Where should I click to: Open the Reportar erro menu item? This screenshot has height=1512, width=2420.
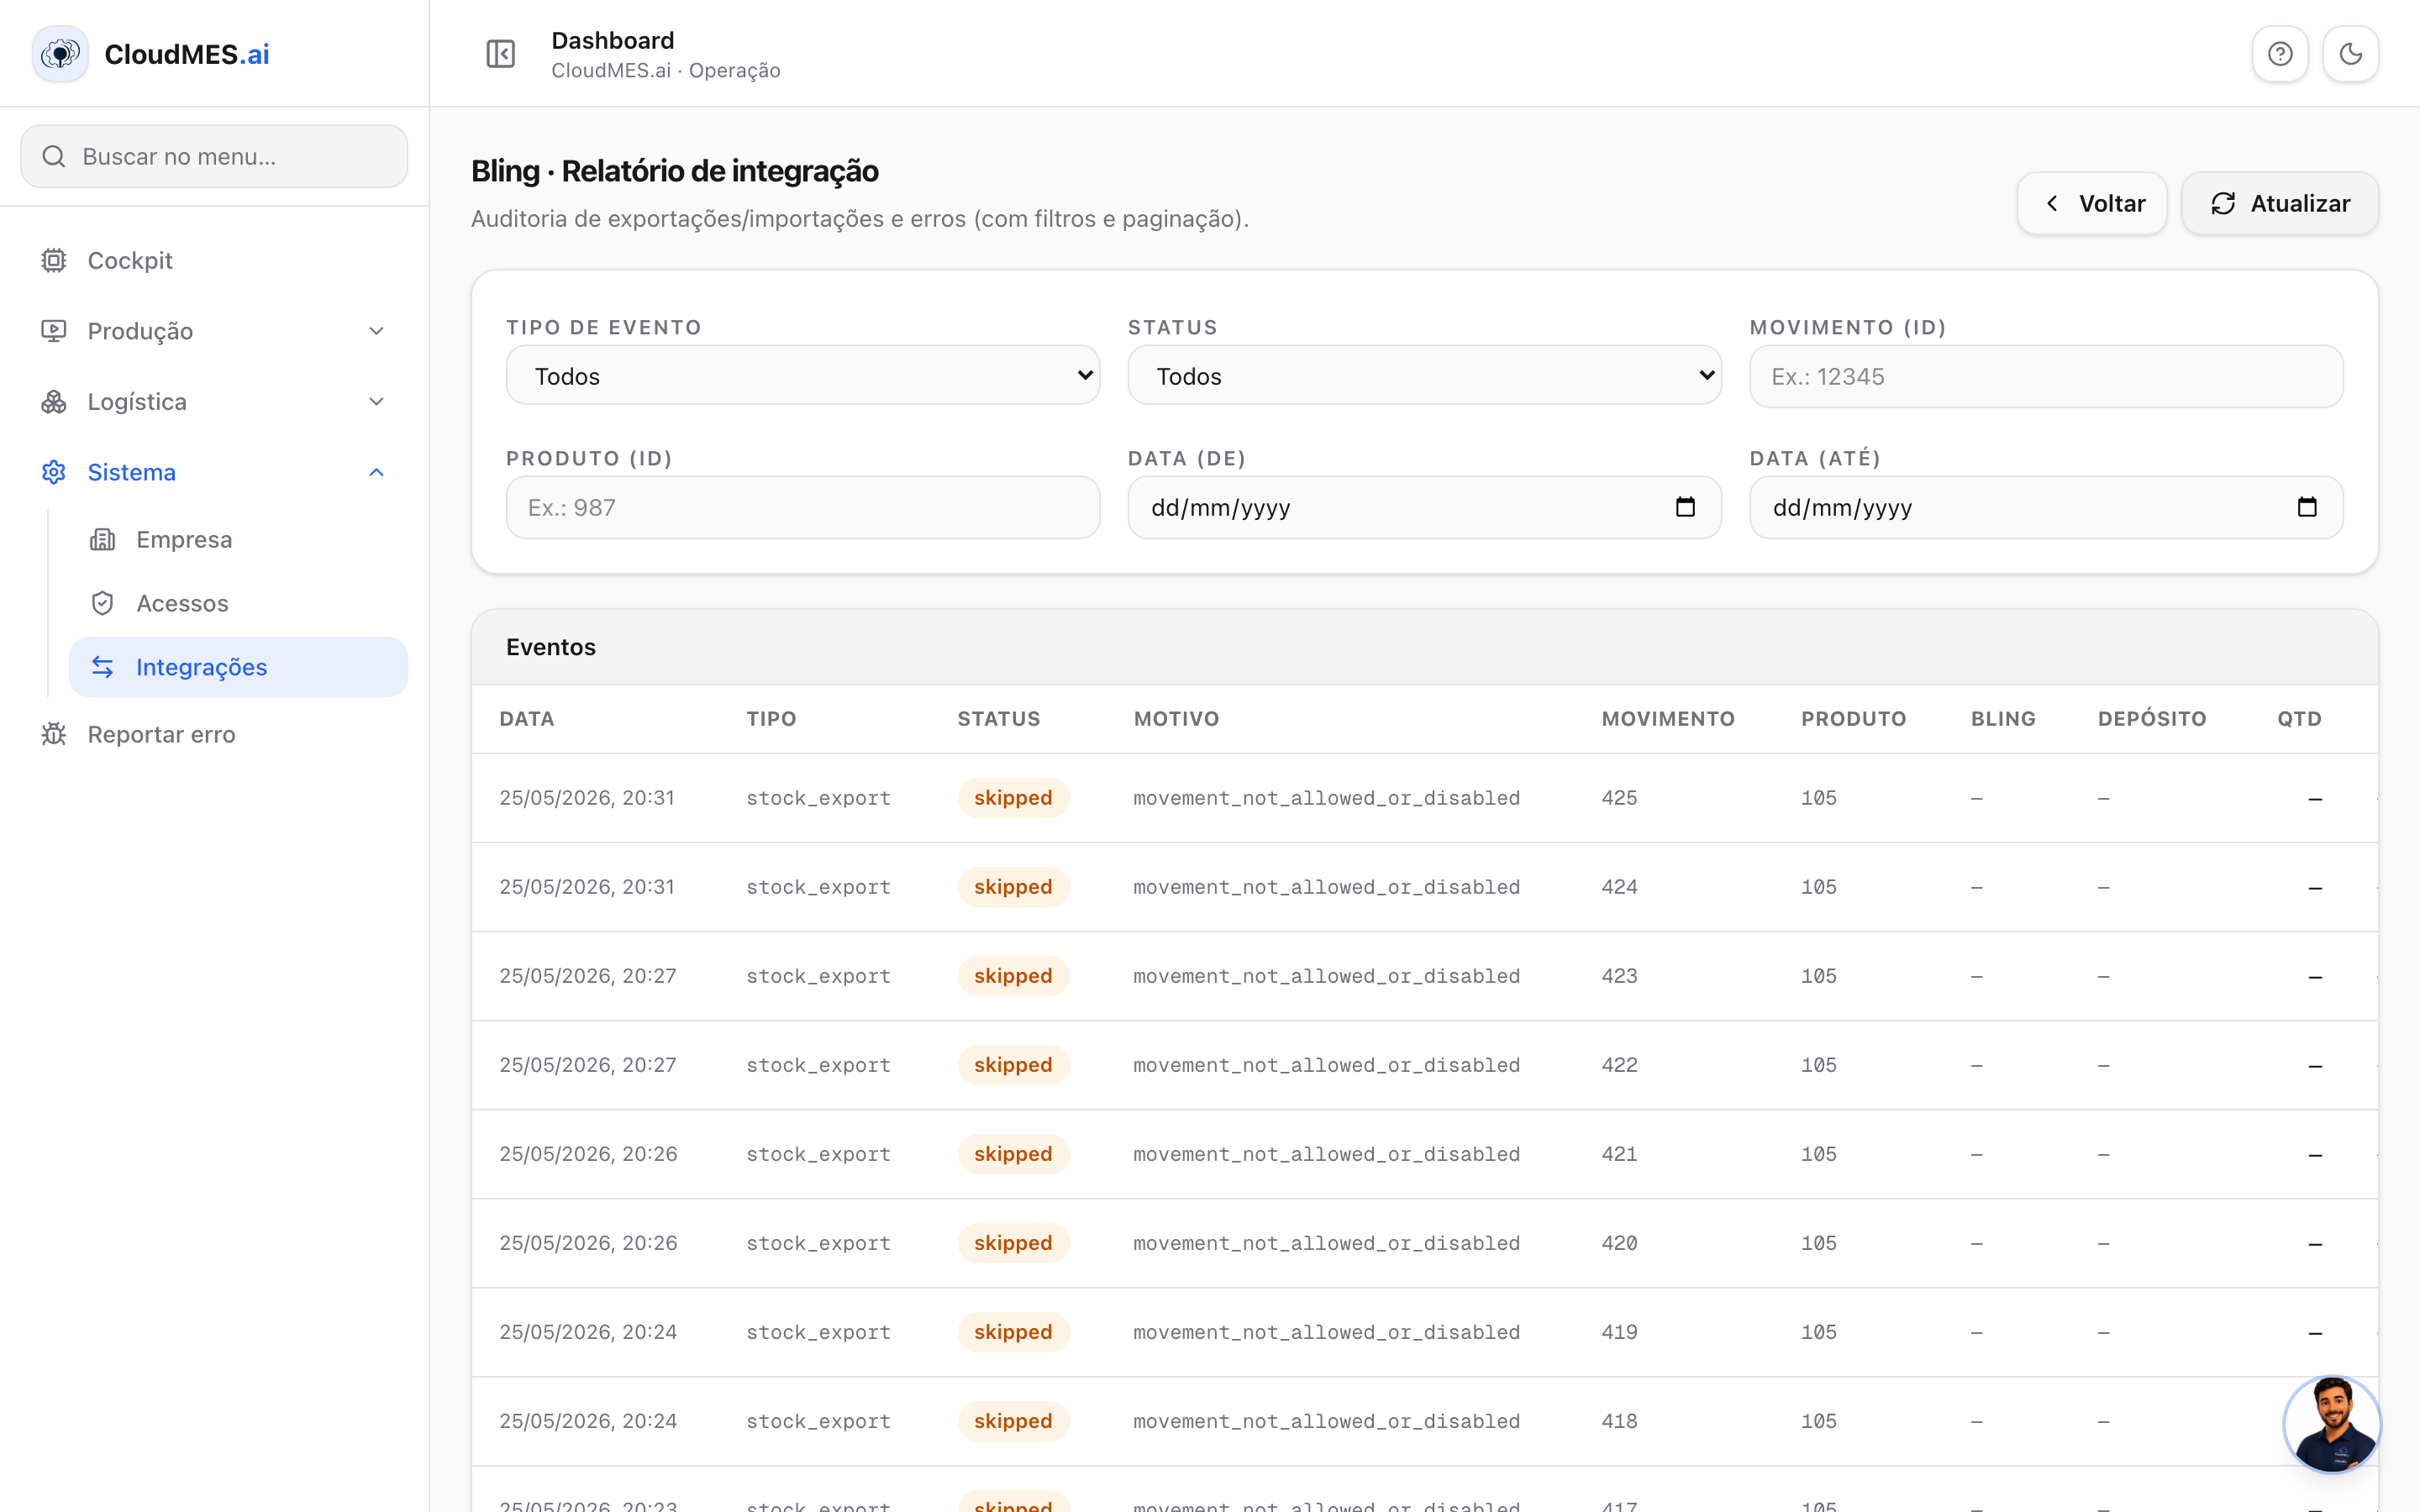point(214,734)
